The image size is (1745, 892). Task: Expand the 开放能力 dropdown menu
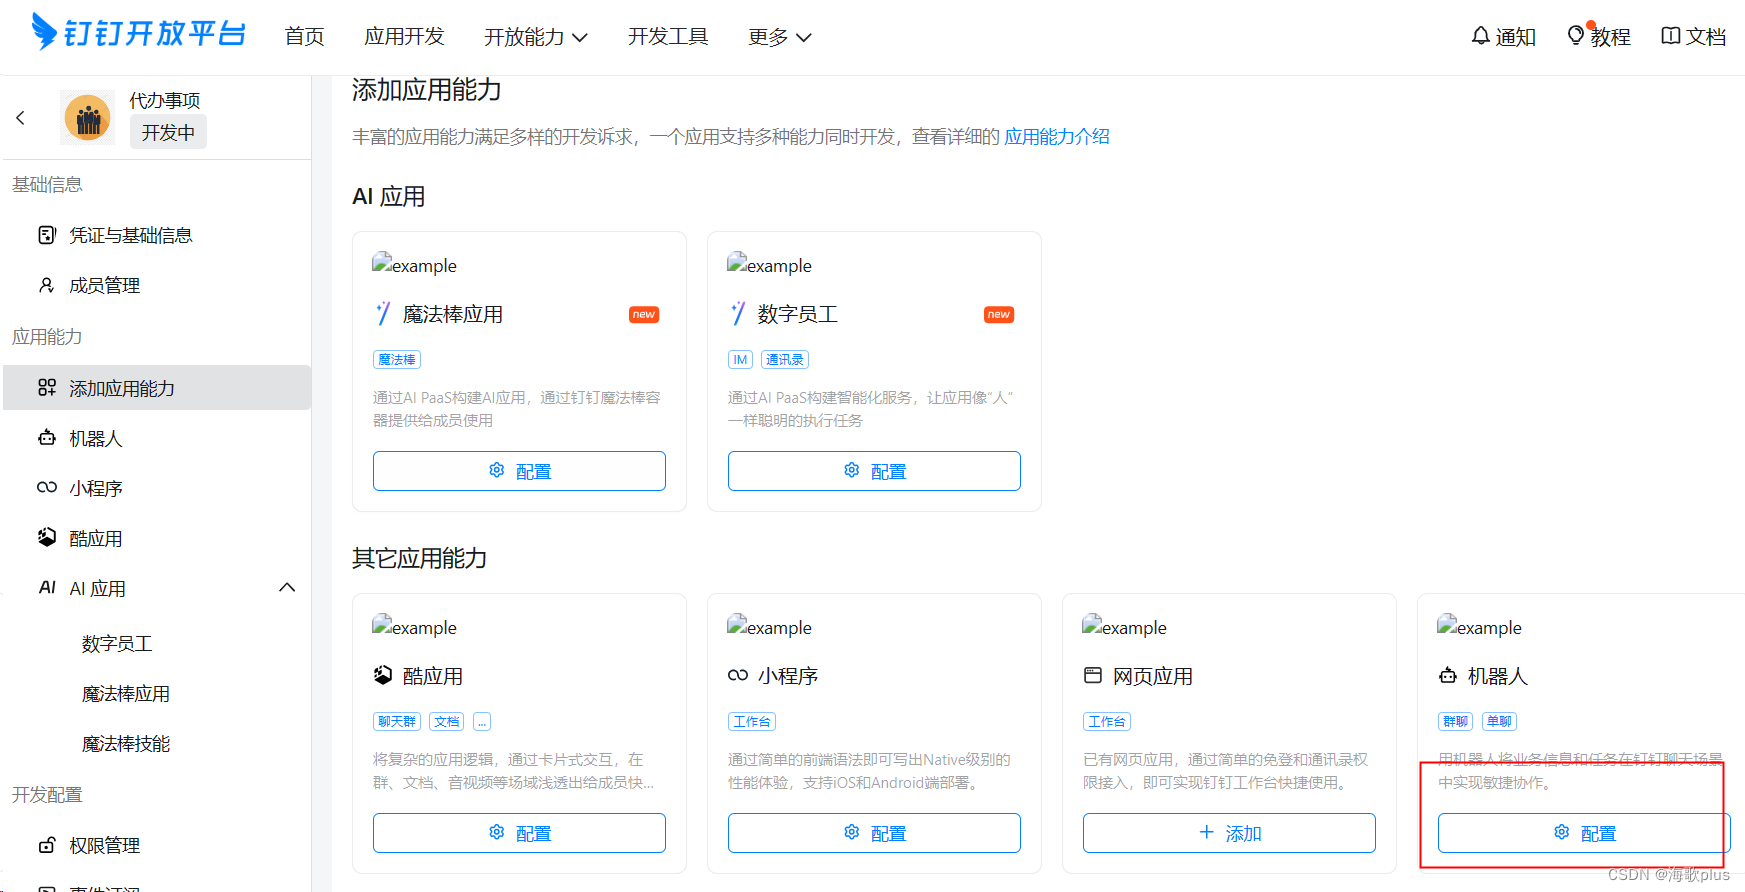(x=536, y=37)
